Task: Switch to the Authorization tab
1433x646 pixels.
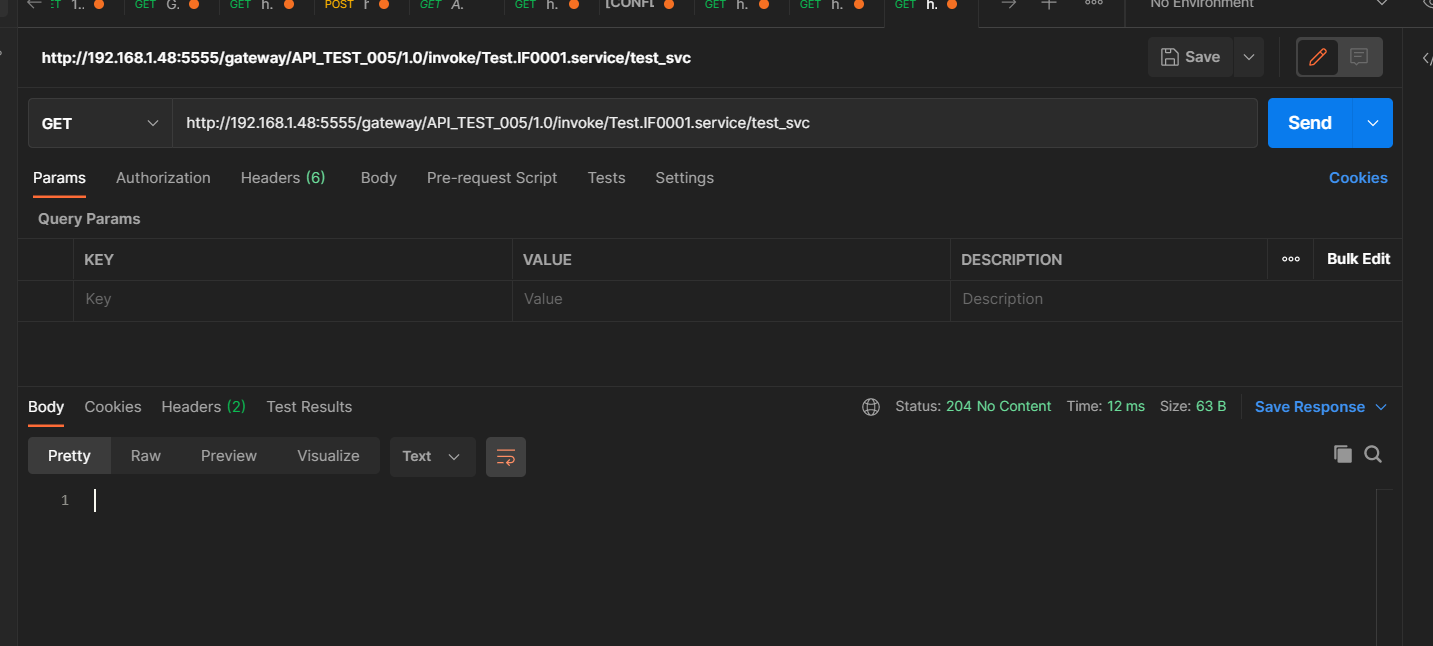Action: [x=163, y=178]
